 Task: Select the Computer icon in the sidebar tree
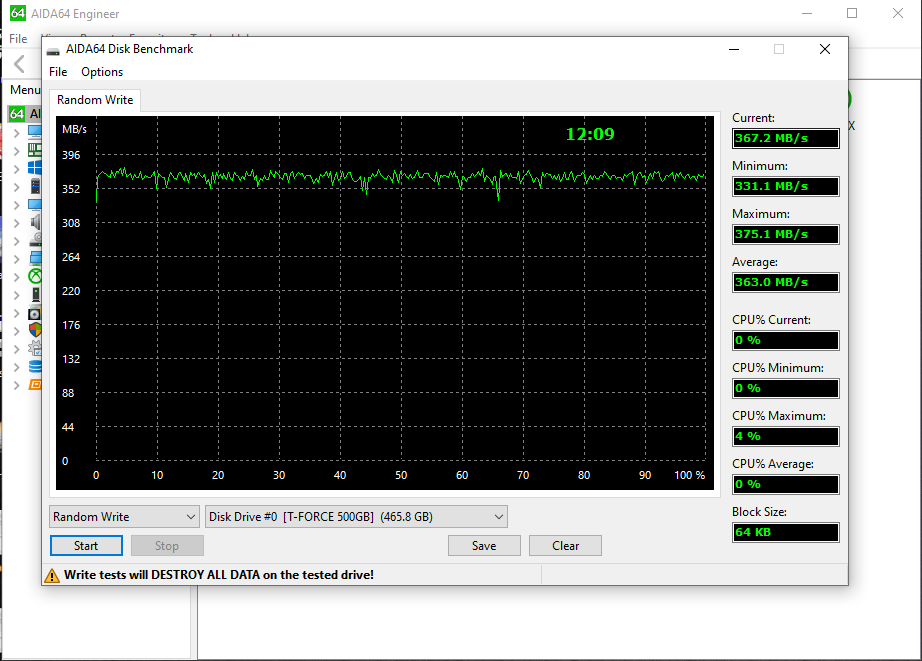(35, 132)
